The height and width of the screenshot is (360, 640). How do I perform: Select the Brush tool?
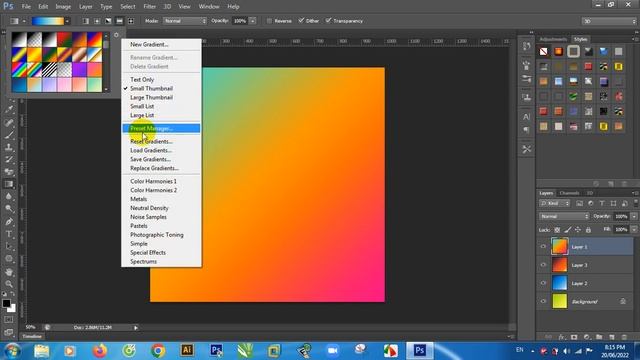9,135
